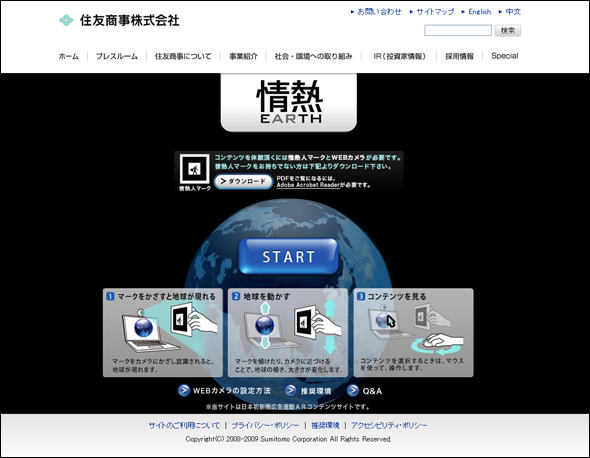The width and height of the screenshot is (590, 458).
Task: Click the blue START button
Action: [288, 256]
